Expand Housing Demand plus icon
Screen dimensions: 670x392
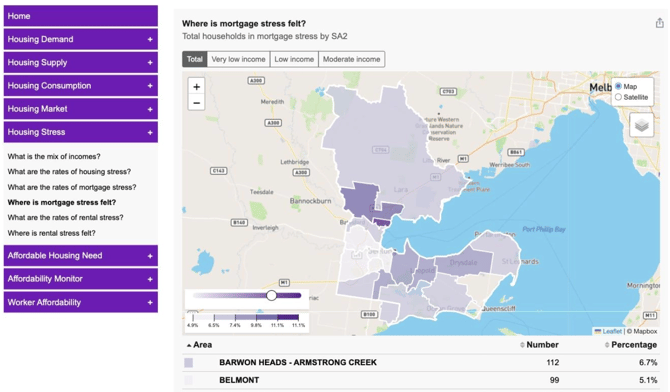pyautogui.click(x=150, y=39)
